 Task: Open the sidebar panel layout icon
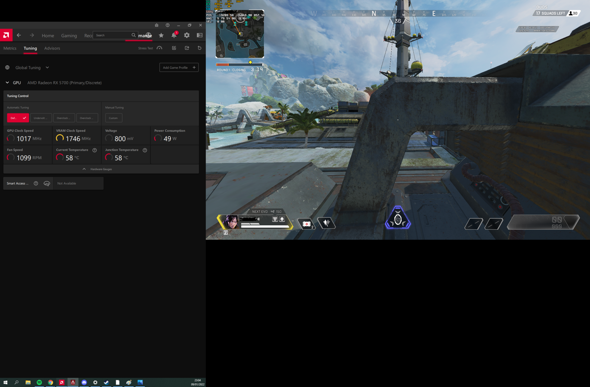(x=199, y=35)
